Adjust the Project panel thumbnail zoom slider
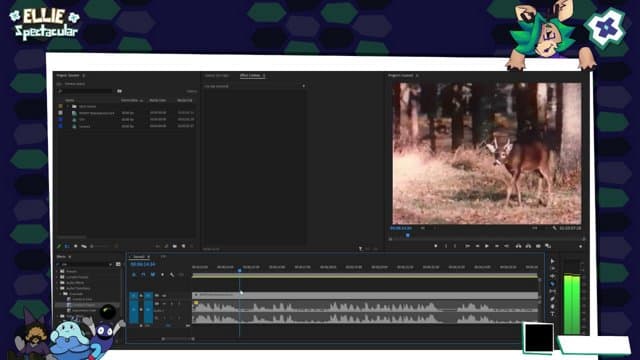The height and width of the screenshot is (360, 640). click(100, 246)
